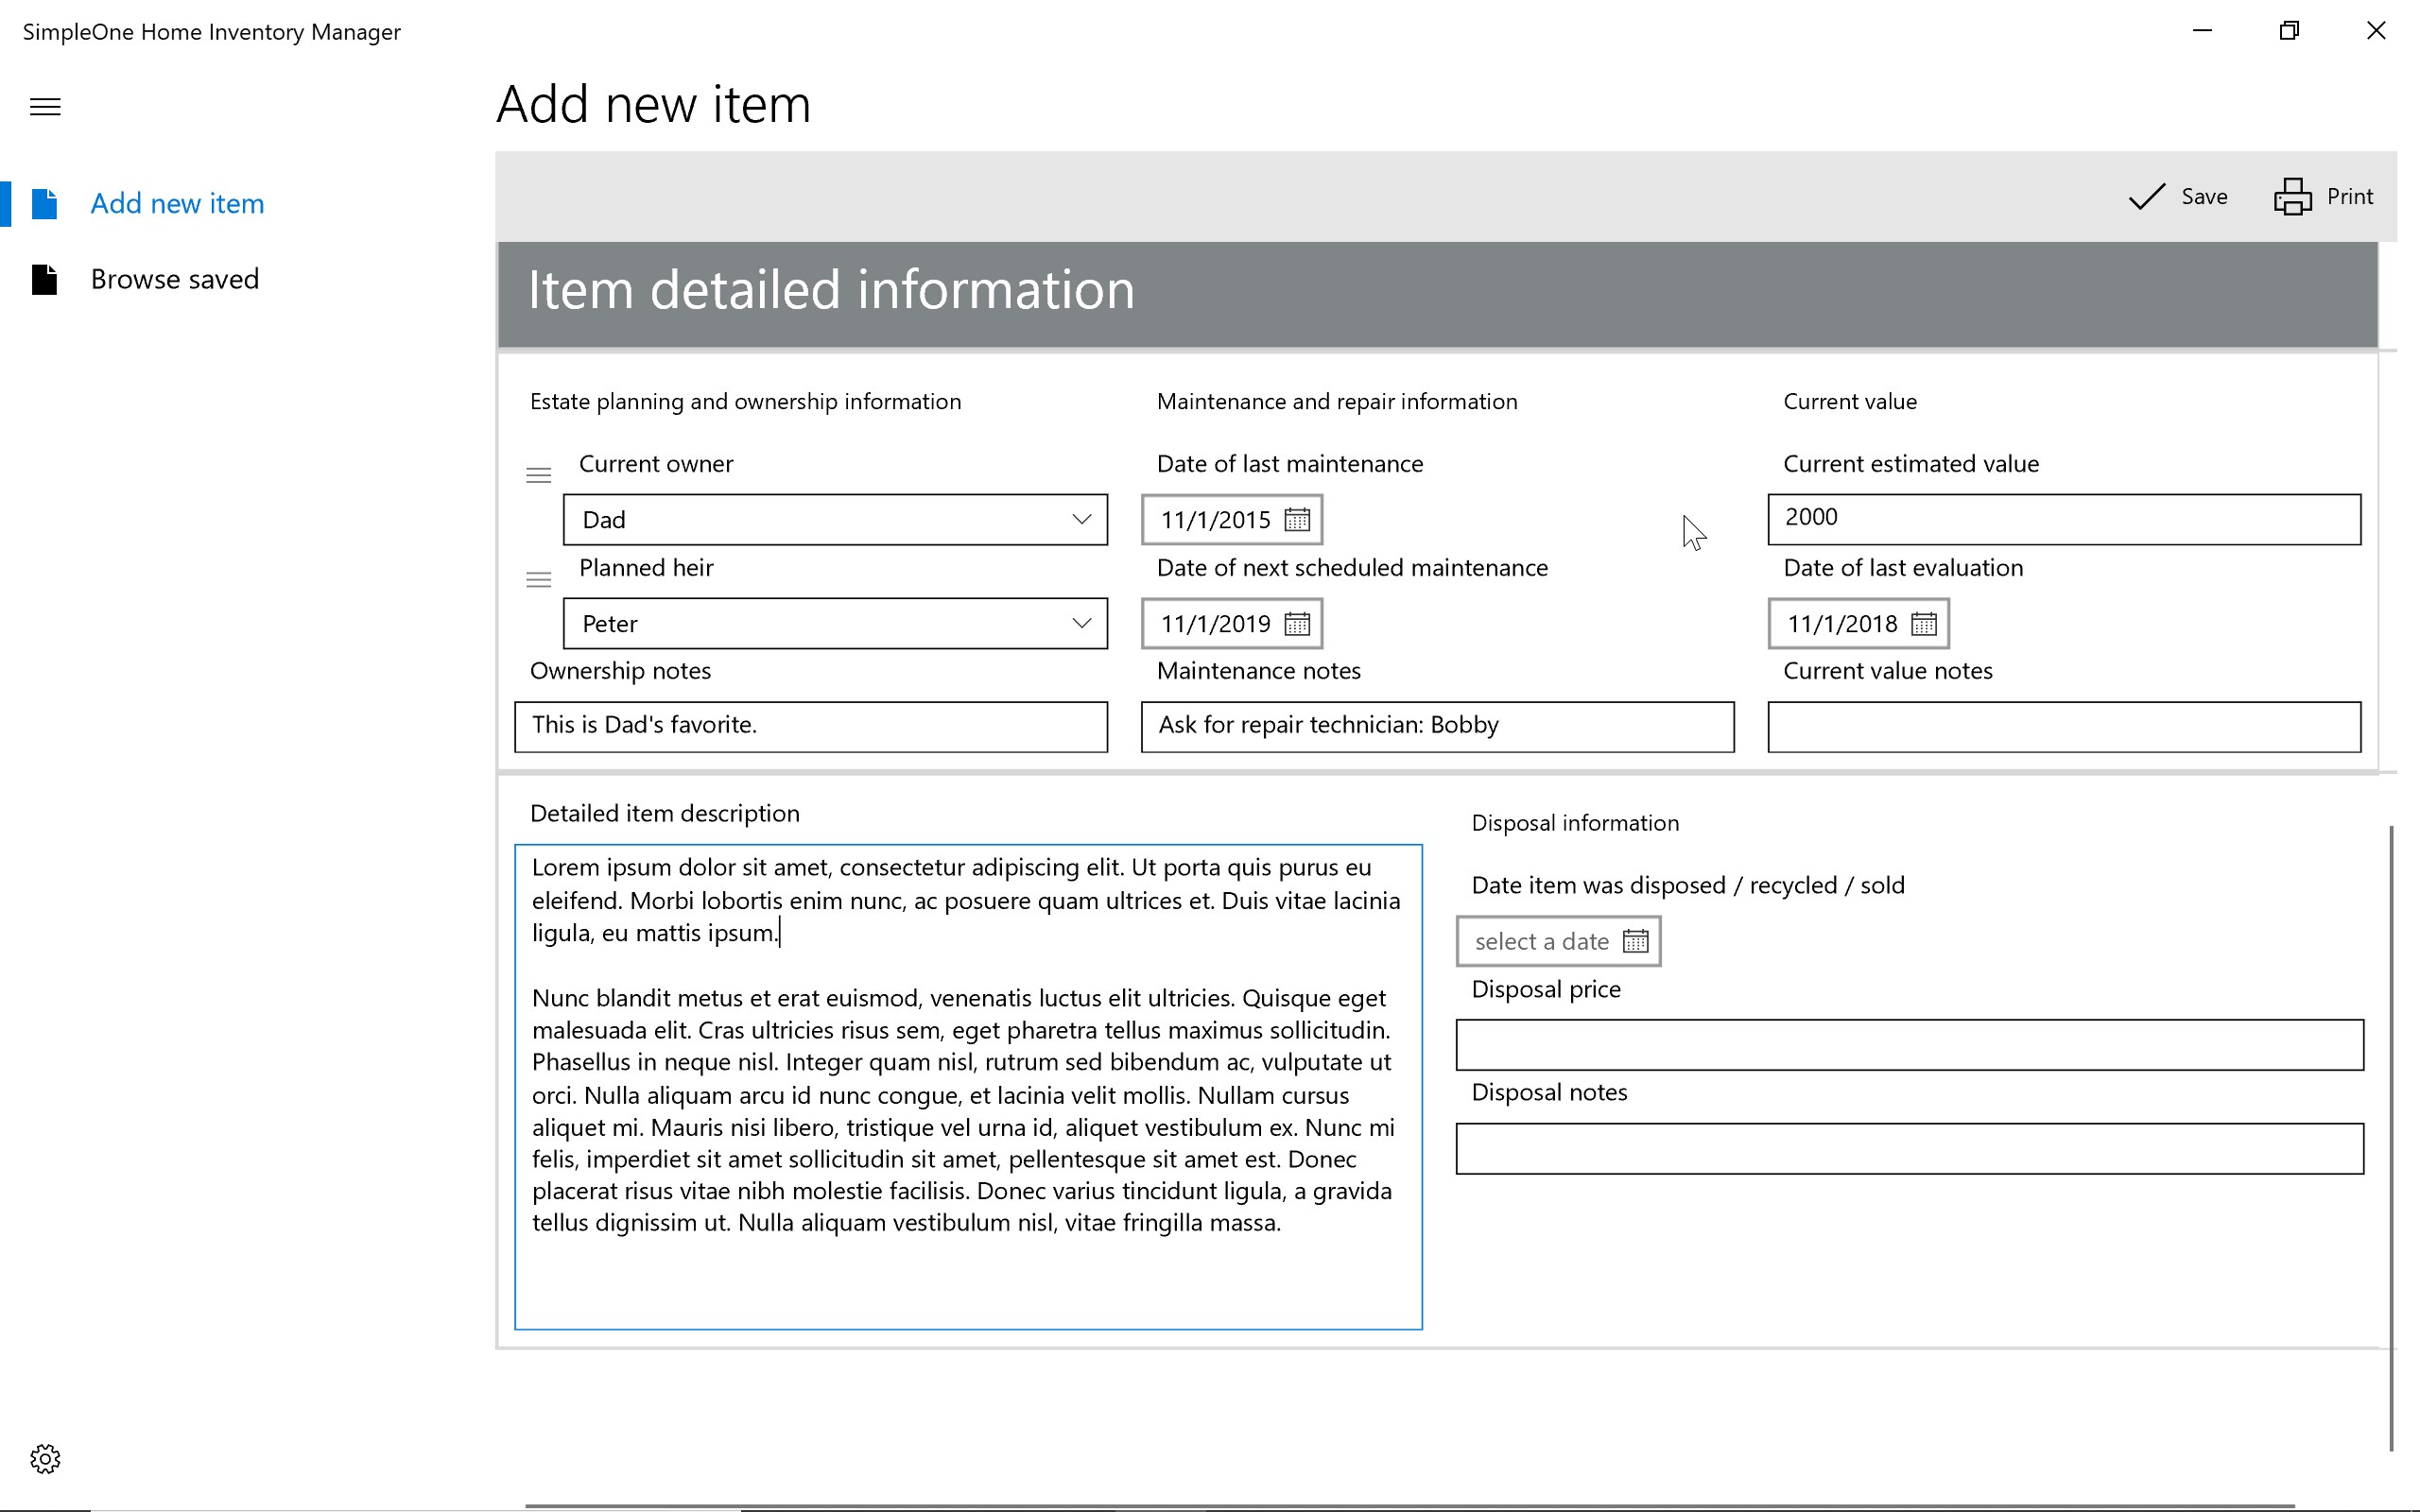Image resolution: width=2420 pixels, height=1512 pixels.
Task: Open calendar for the disposal date
Action: (1635, 941)
